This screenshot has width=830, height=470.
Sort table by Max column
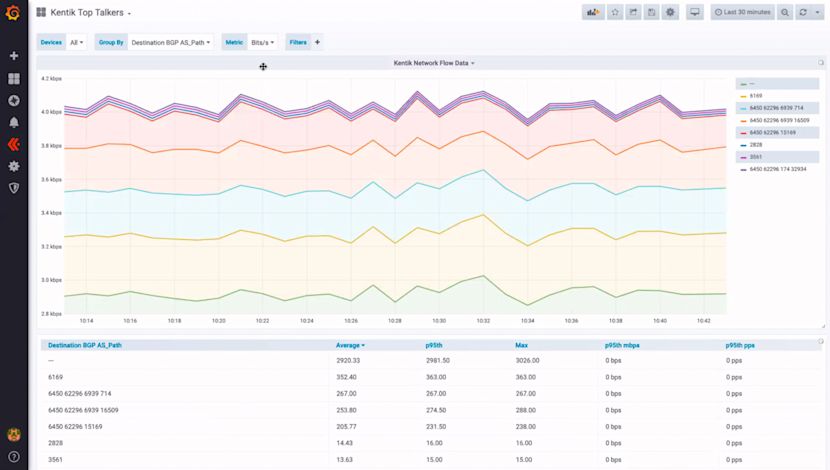(521, 345)
